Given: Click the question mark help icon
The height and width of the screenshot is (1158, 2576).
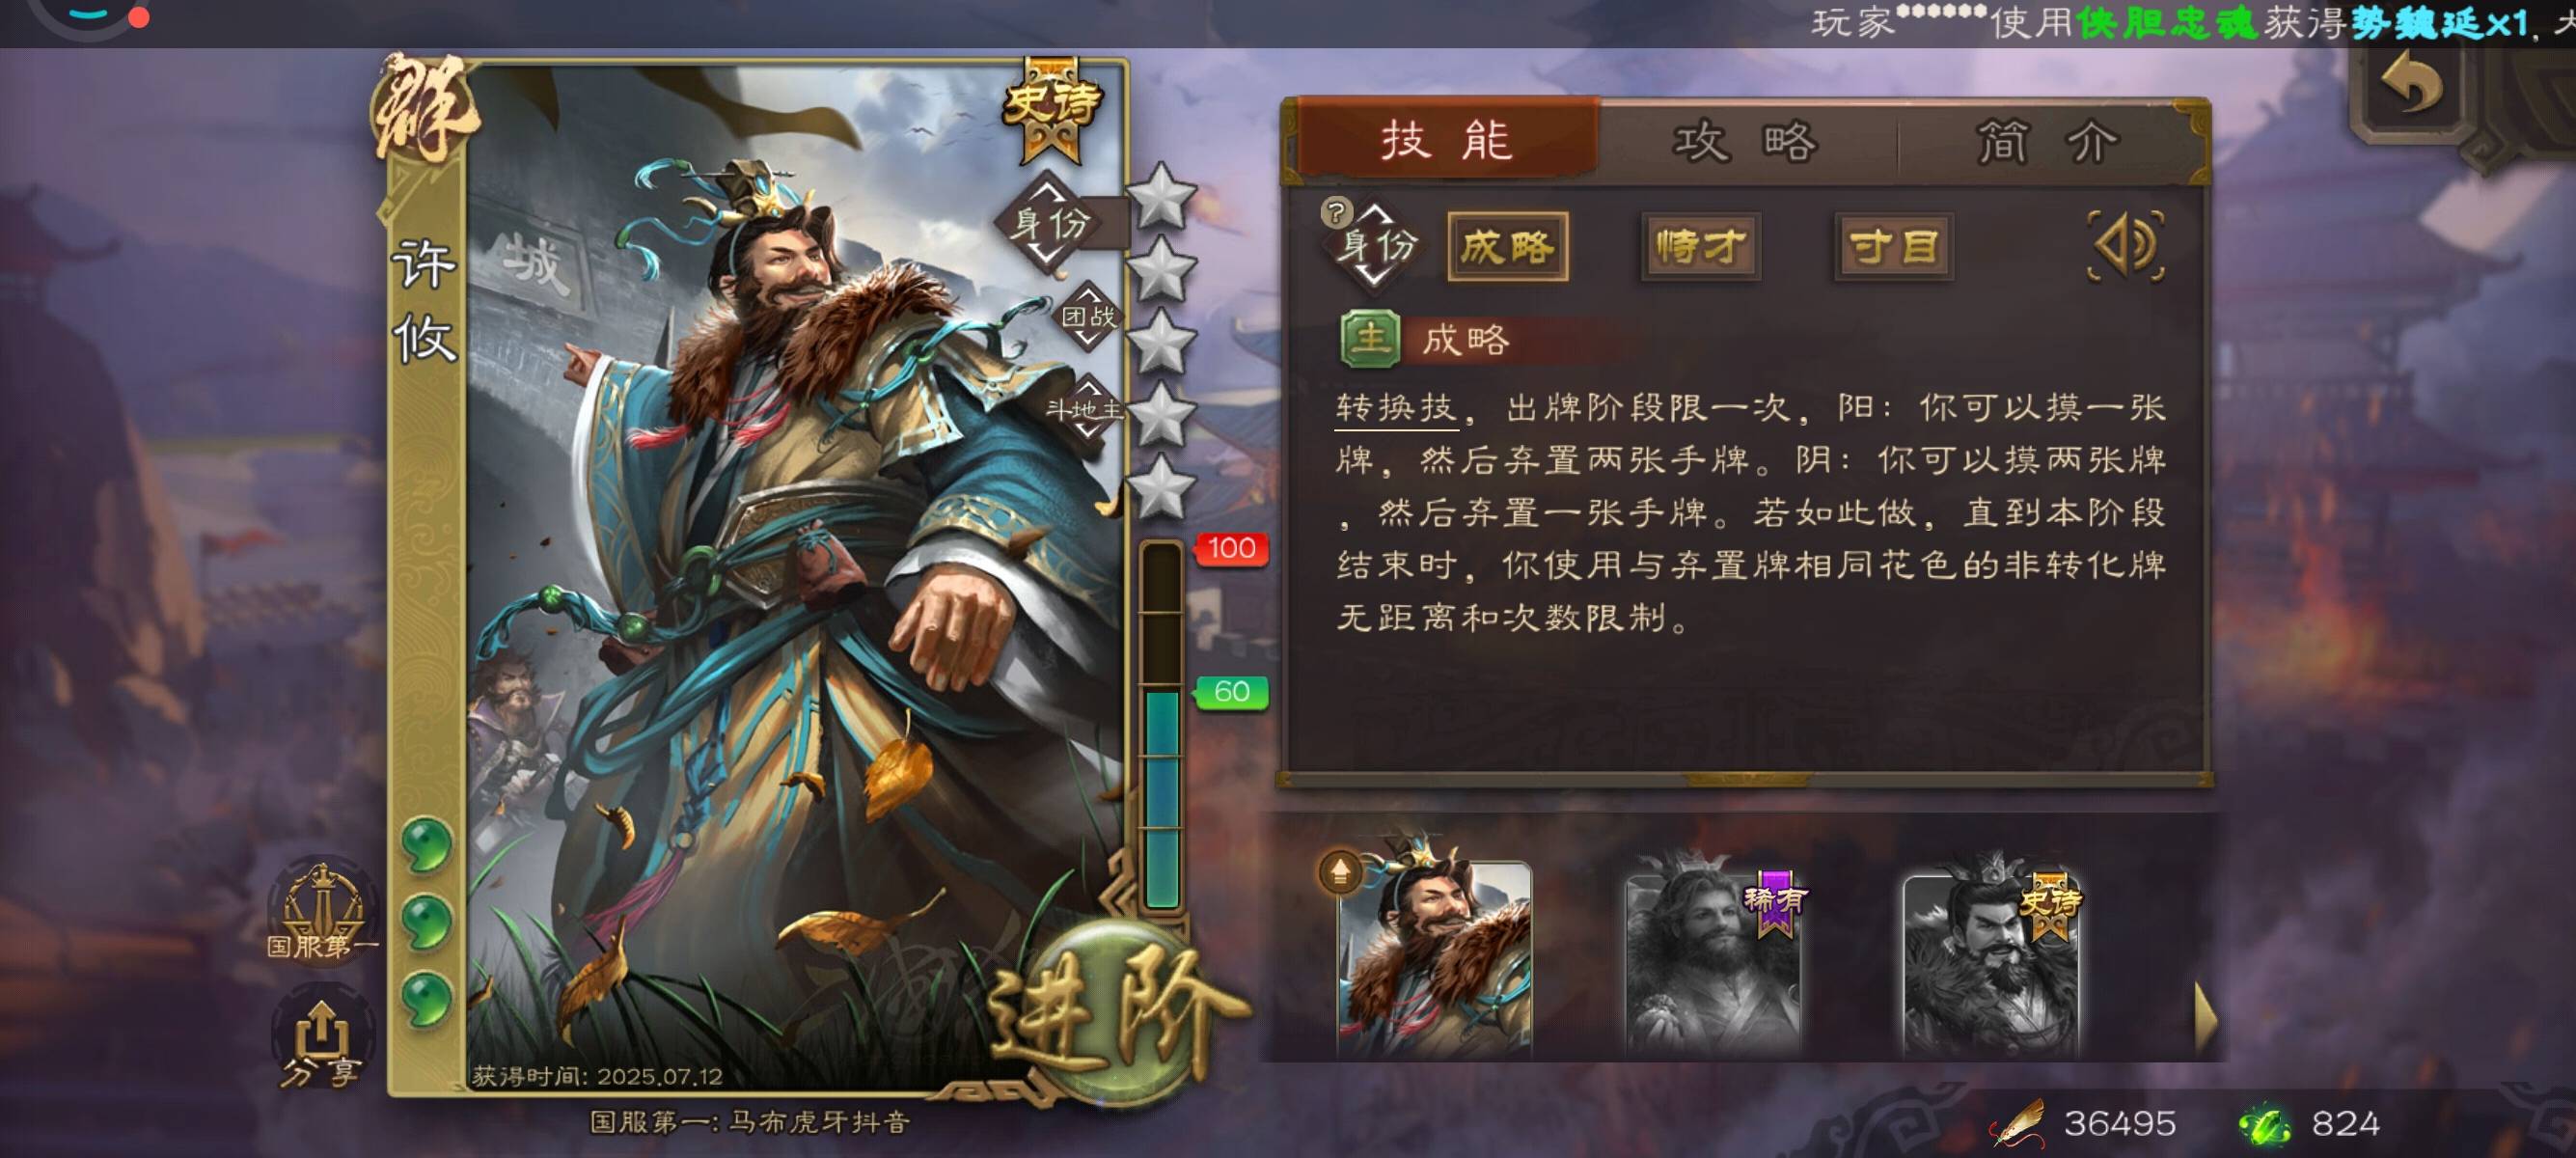Looking at the screenshot, I should [x=1336, y=211].
